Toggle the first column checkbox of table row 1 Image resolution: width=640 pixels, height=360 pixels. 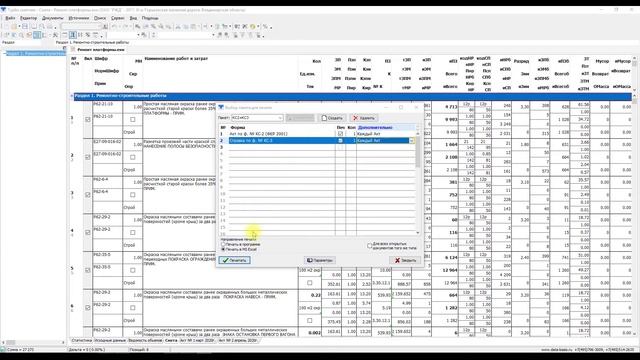[88, 120]
